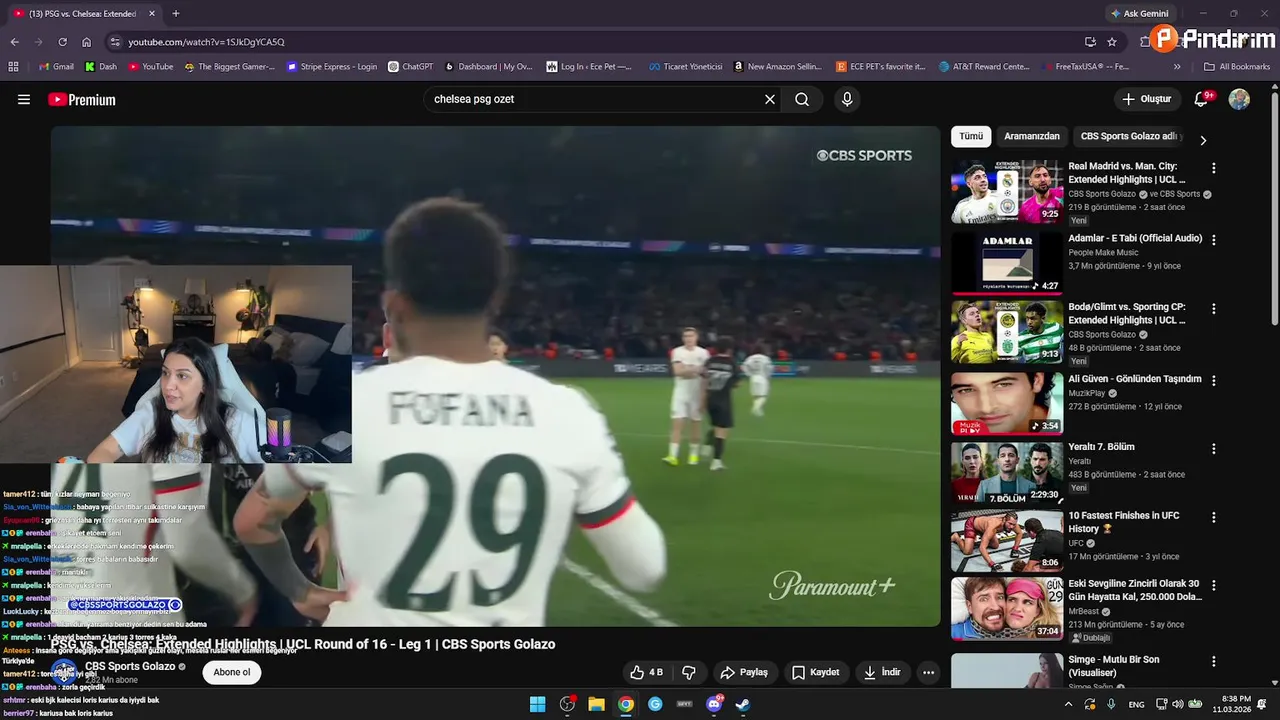Screen dimensions: 1280x720
Task: Open Steam from the taskbar
Action: (x=743, y=704)
